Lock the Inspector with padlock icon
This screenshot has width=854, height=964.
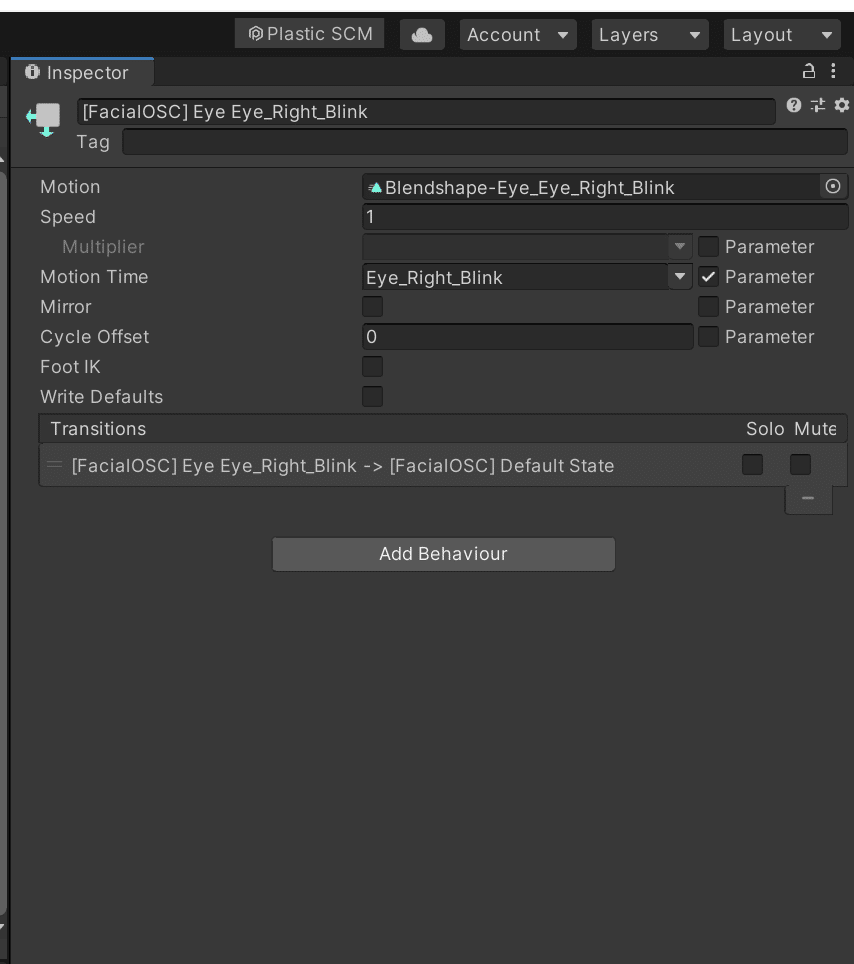point(809,71)
